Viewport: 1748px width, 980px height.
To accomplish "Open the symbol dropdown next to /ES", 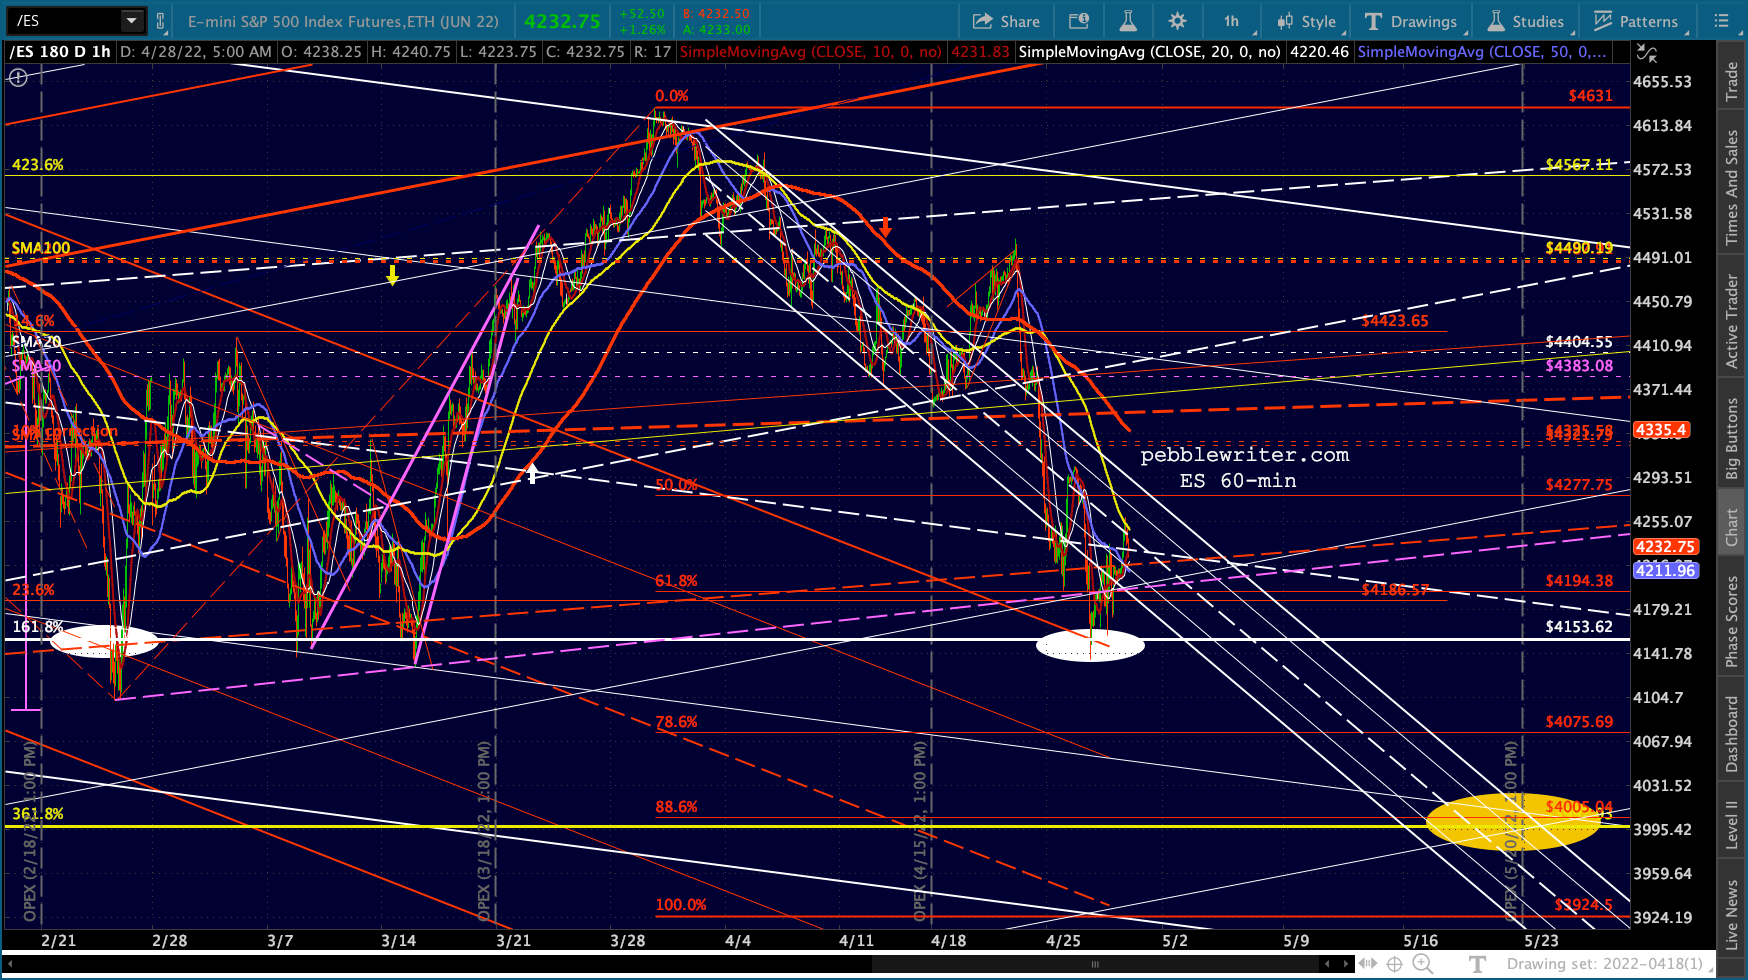I will point(132,20).
